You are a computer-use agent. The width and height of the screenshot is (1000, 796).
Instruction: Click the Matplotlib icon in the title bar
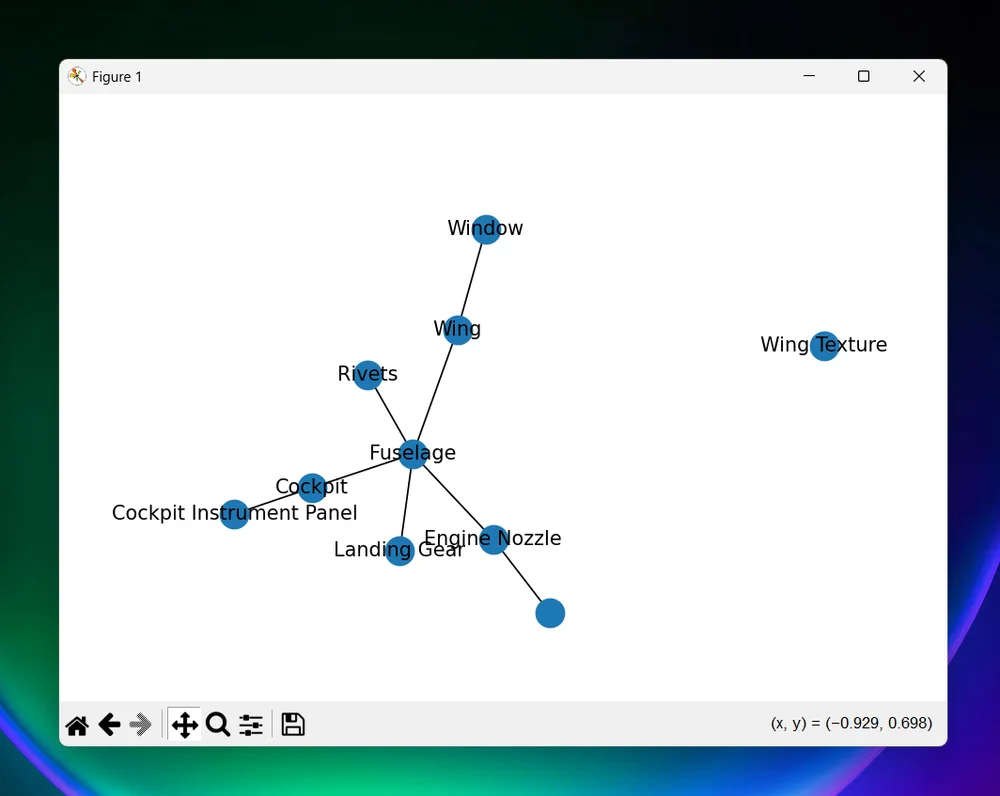pyautogui.click(x=77, y=77)
